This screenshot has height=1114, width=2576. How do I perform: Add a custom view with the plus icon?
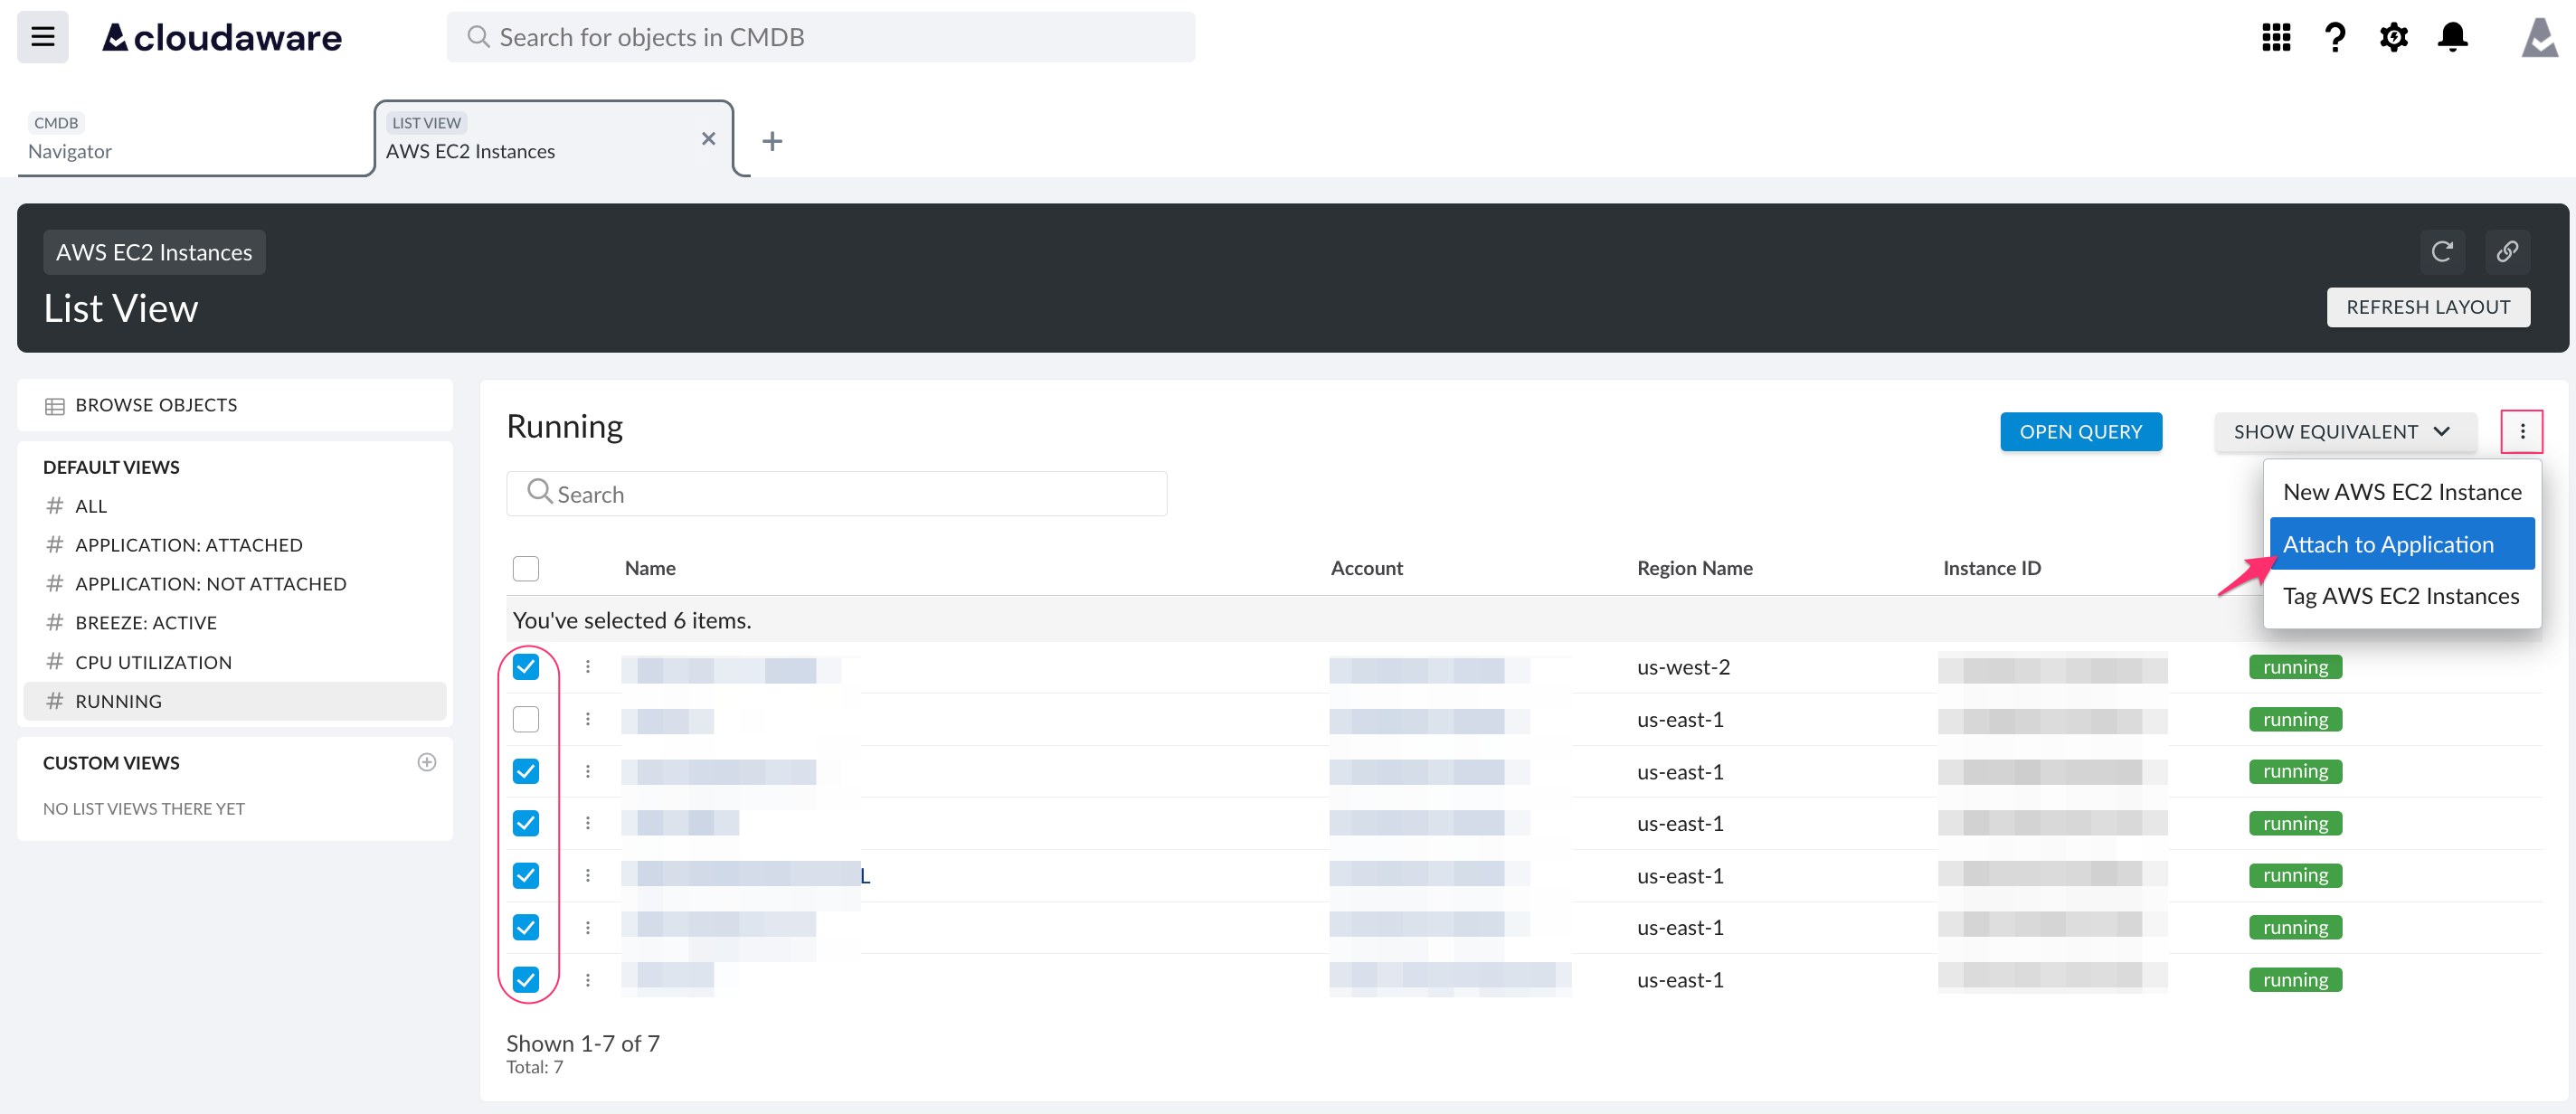[x=427, y=761]
